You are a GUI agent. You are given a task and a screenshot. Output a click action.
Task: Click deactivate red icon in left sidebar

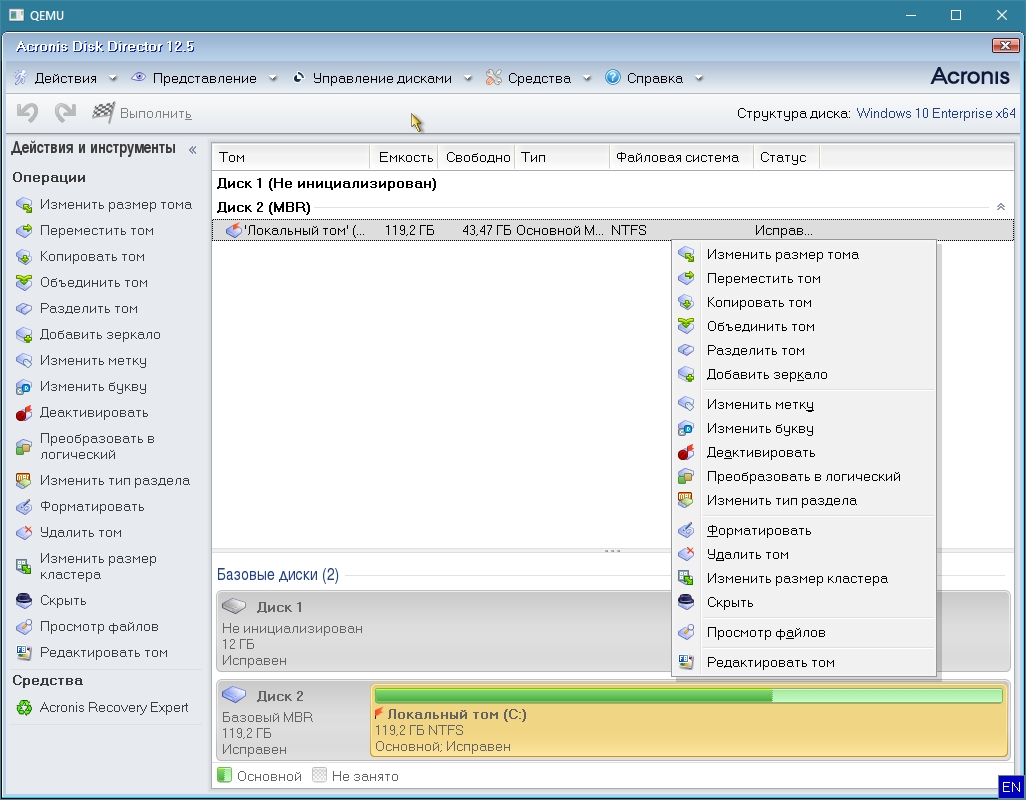(x=24, y=413)
